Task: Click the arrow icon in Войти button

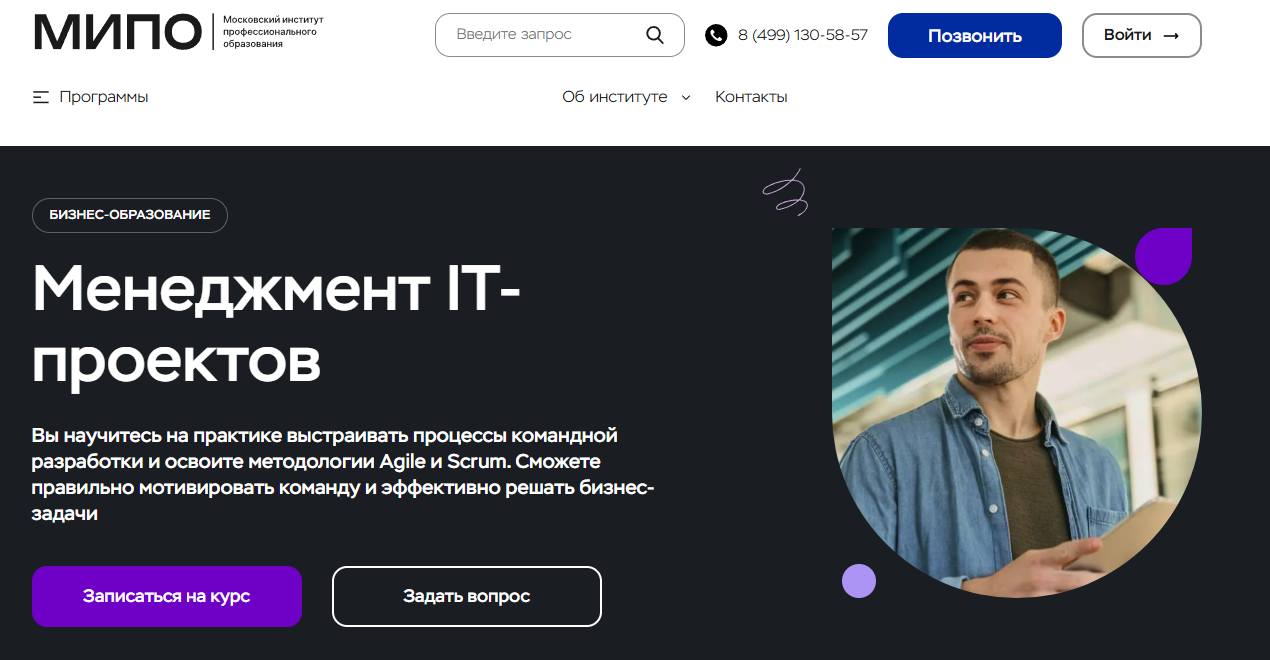Action: tap(1171, 35)
